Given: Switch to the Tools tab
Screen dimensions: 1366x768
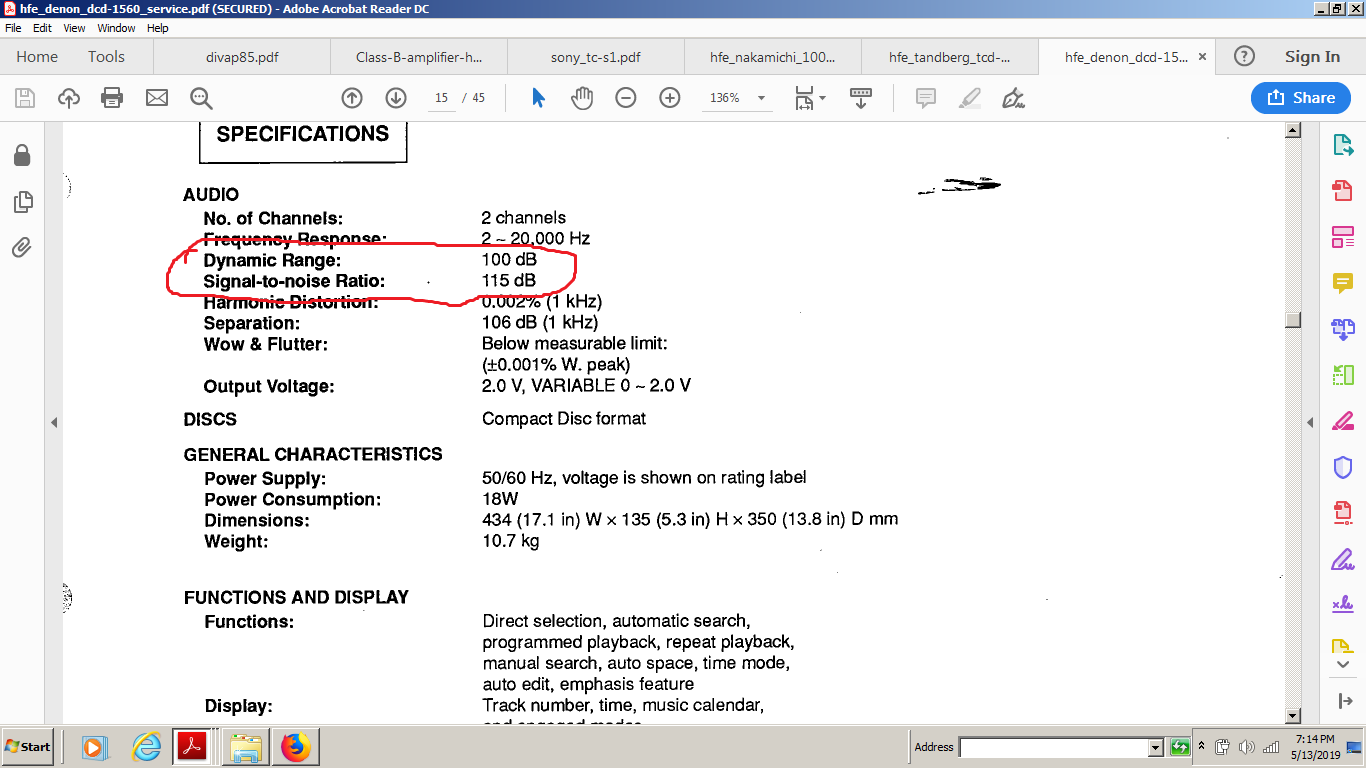Looking at the screenshot, I should [106, 57].
